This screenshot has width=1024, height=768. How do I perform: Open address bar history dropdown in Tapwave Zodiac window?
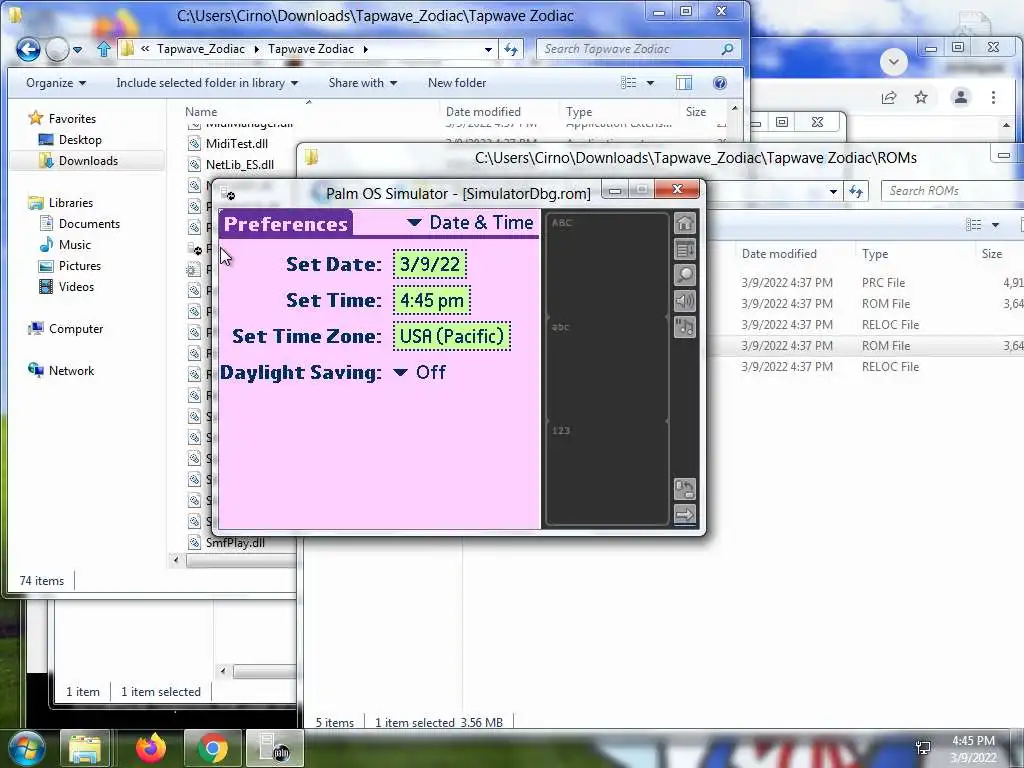click(488, 50)
